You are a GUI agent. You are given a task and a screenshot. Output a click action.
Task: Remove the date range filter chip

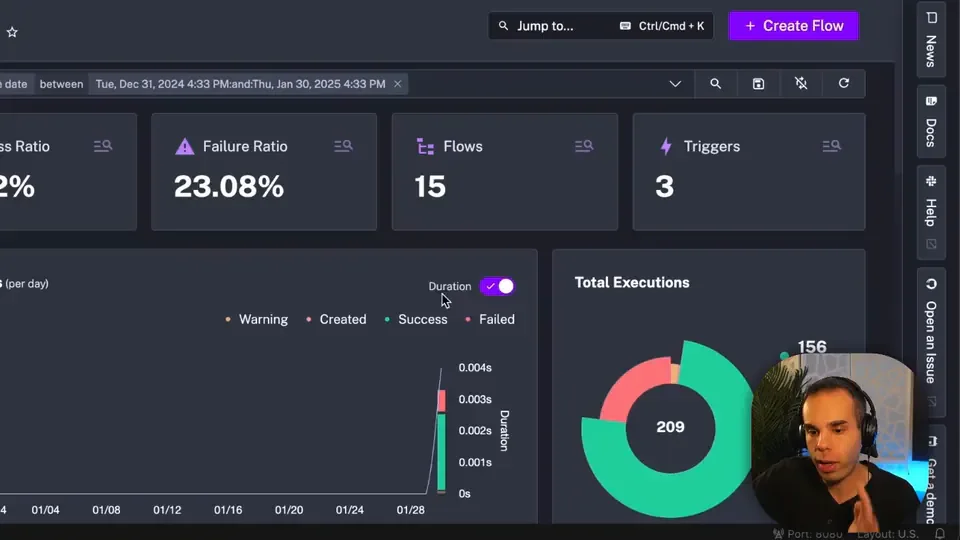(x=397, y=84)
